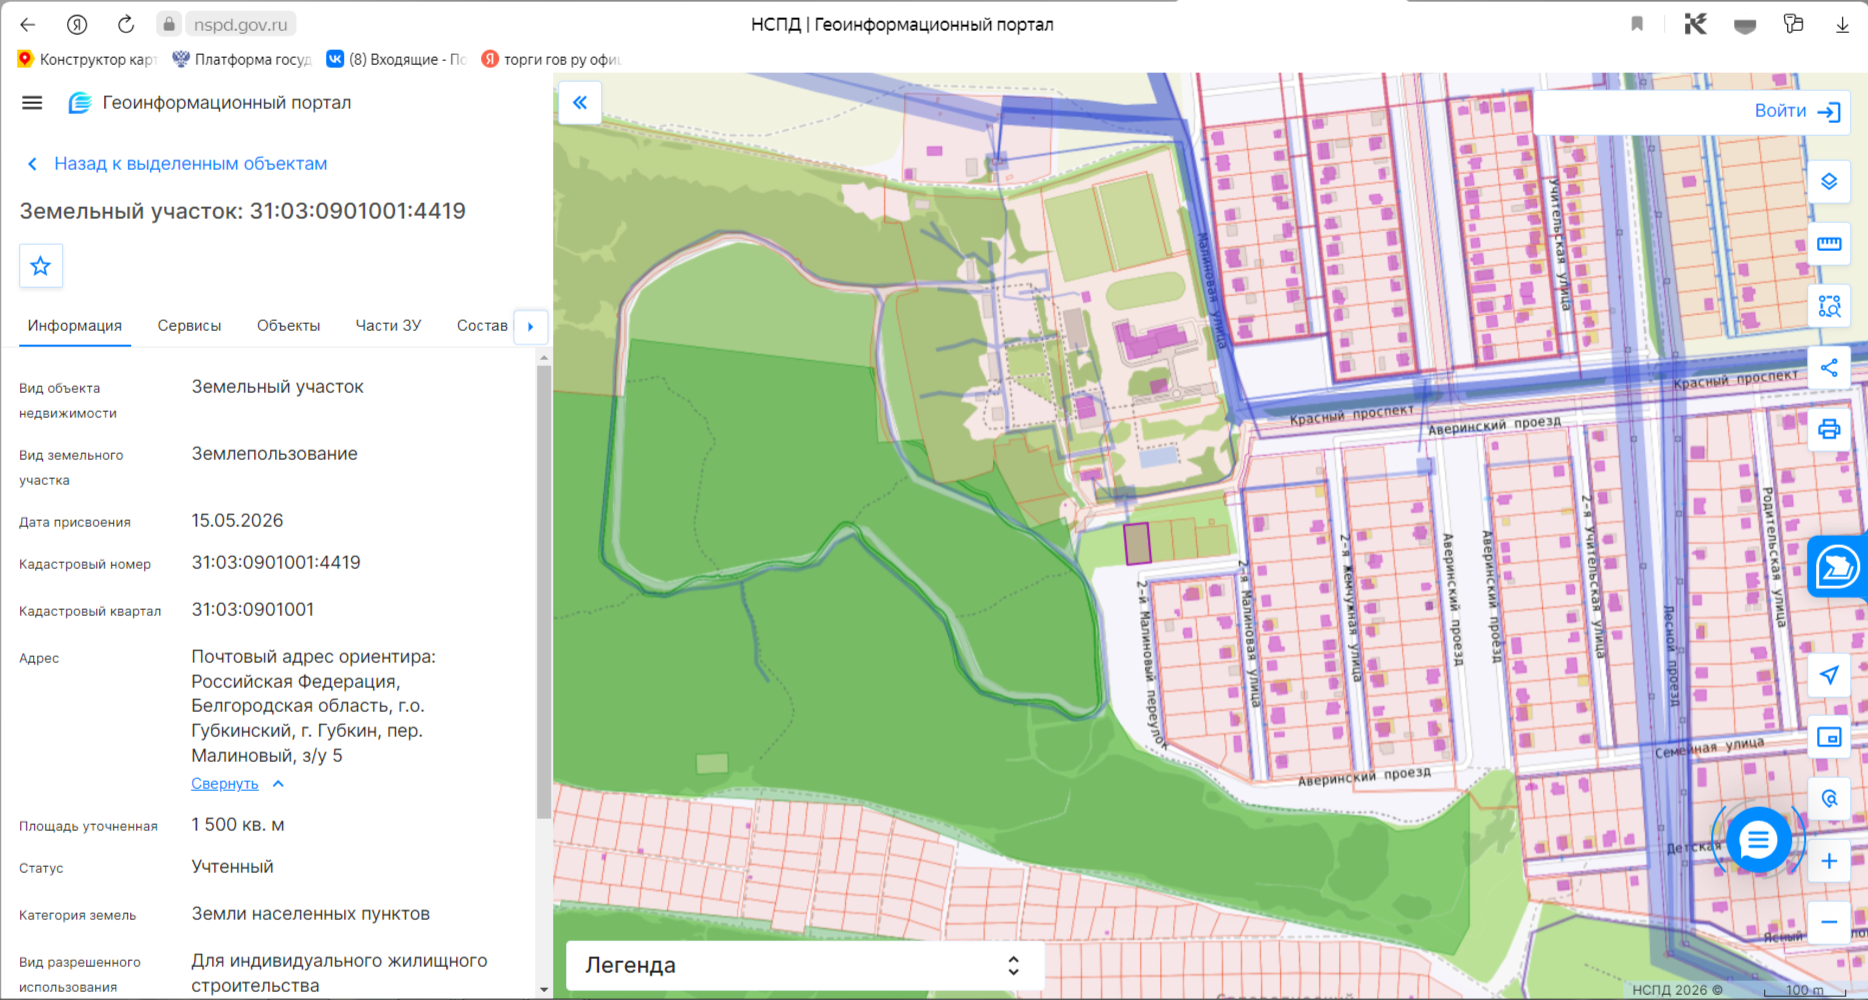Switch to the Сервисы tab
The width and height of the screenshot is (1868, 1000).
coord(189,326)
